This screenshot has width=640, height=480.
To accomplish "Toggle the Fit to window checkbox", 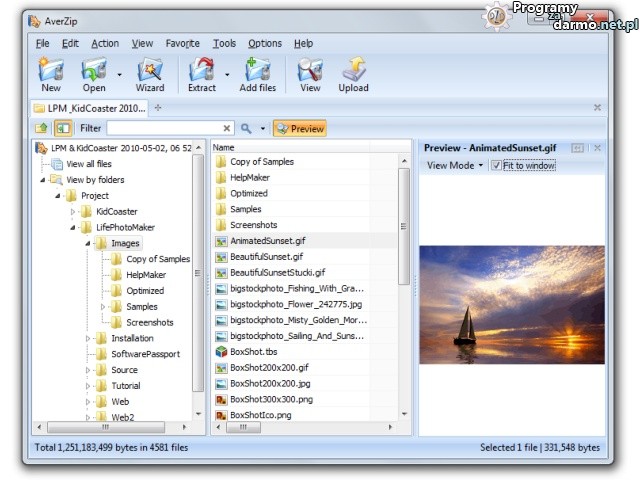I will (x=497, y=165).
